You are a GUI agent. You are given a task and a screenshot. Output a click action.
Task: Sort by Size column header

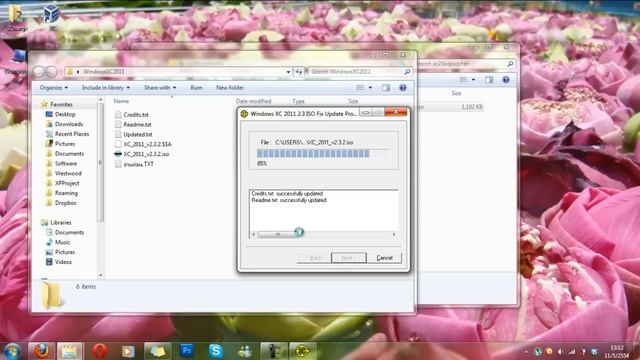[x=353, y=101]
